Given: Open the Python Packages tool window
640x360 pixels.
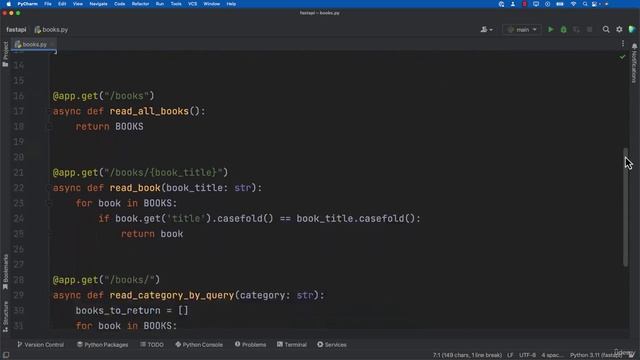Looking at the screenshot, I should [102, 344].
